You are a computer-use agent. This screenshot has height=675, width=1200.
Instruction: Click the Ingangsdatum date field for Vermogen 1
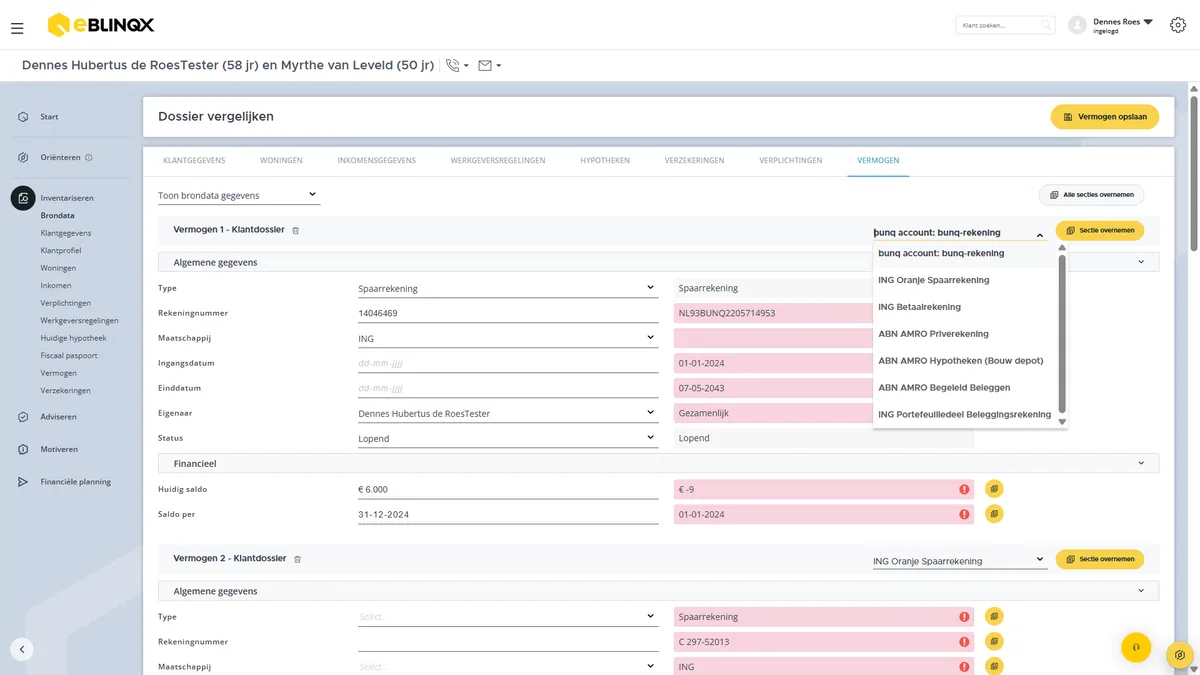[507, 363]
